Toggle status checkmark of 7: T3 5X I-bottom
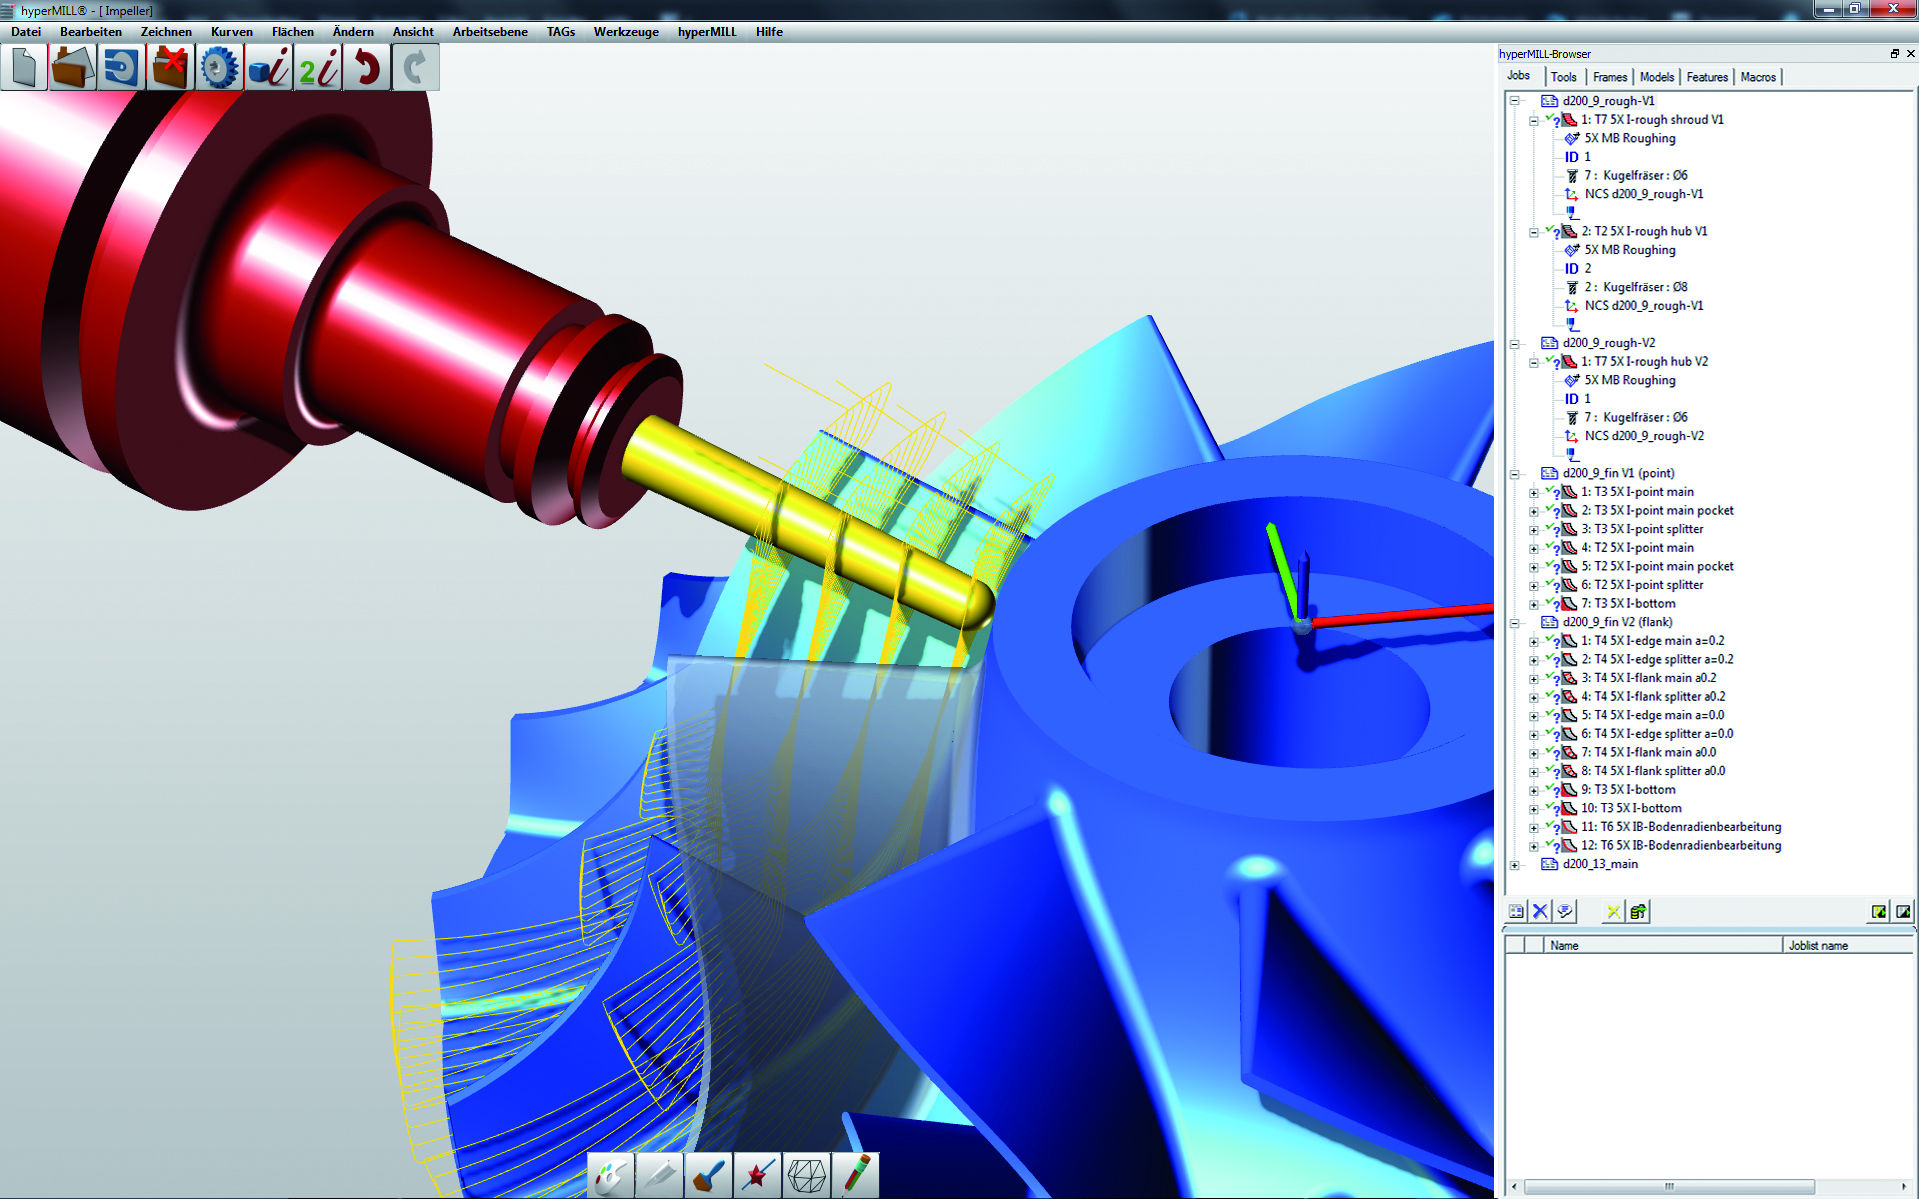Image resolution: width=1919 pixels, height=1199 pixels. 1550,602
